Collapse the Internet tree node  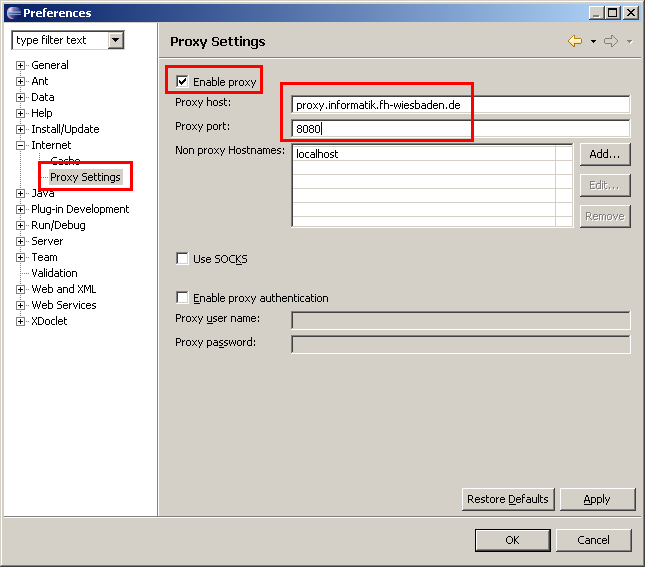20,145
